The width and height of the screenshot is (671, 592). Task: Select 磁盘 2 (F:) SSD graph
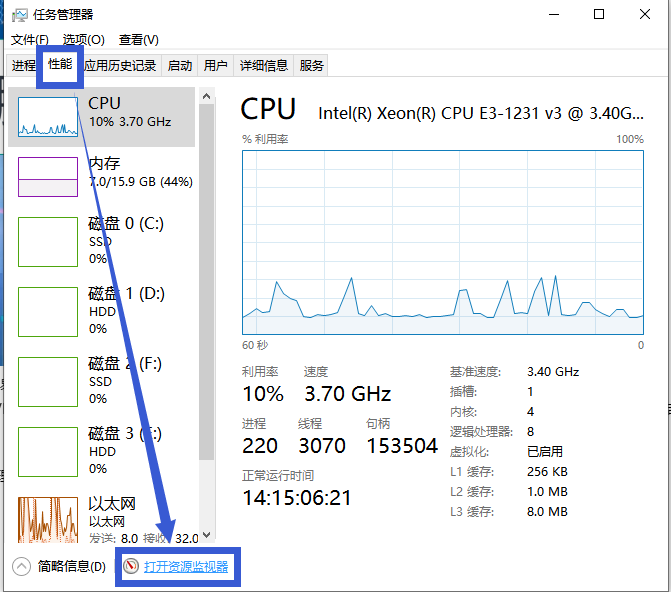47,382
